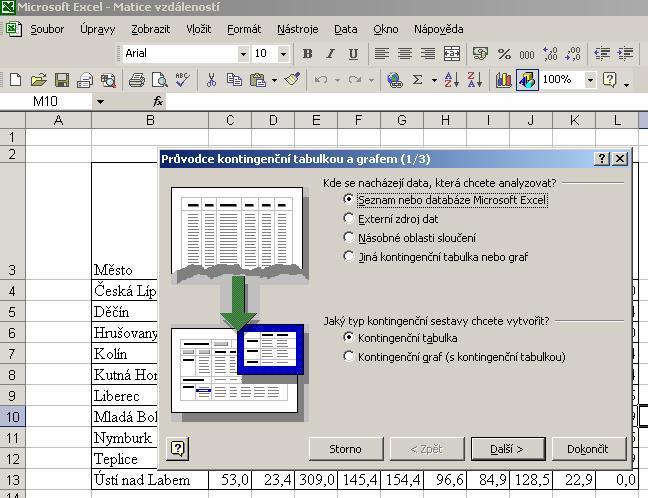Print the workbook

click(137, 80)
